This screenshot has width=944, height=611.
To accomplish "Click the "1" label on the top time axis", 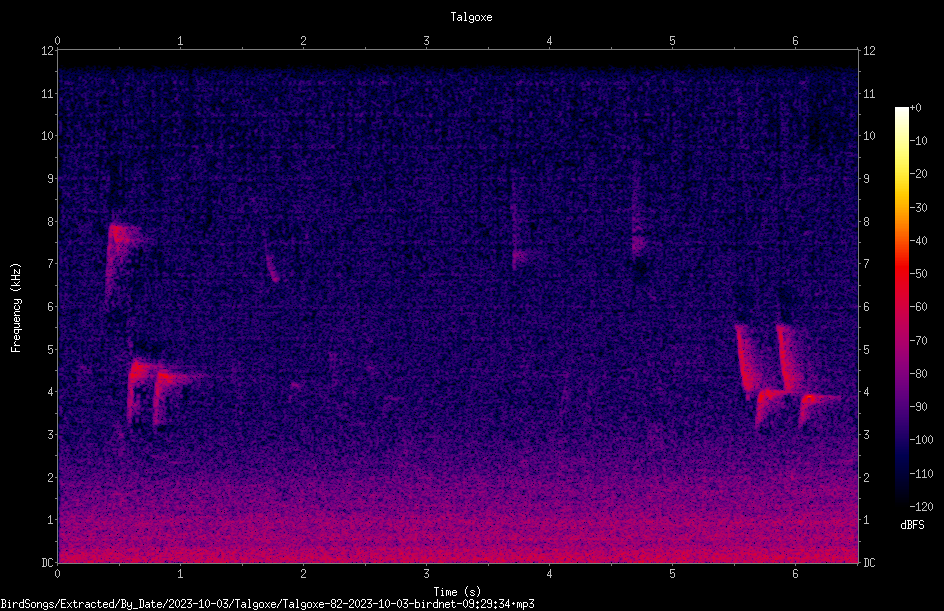I will coord(180,41).
